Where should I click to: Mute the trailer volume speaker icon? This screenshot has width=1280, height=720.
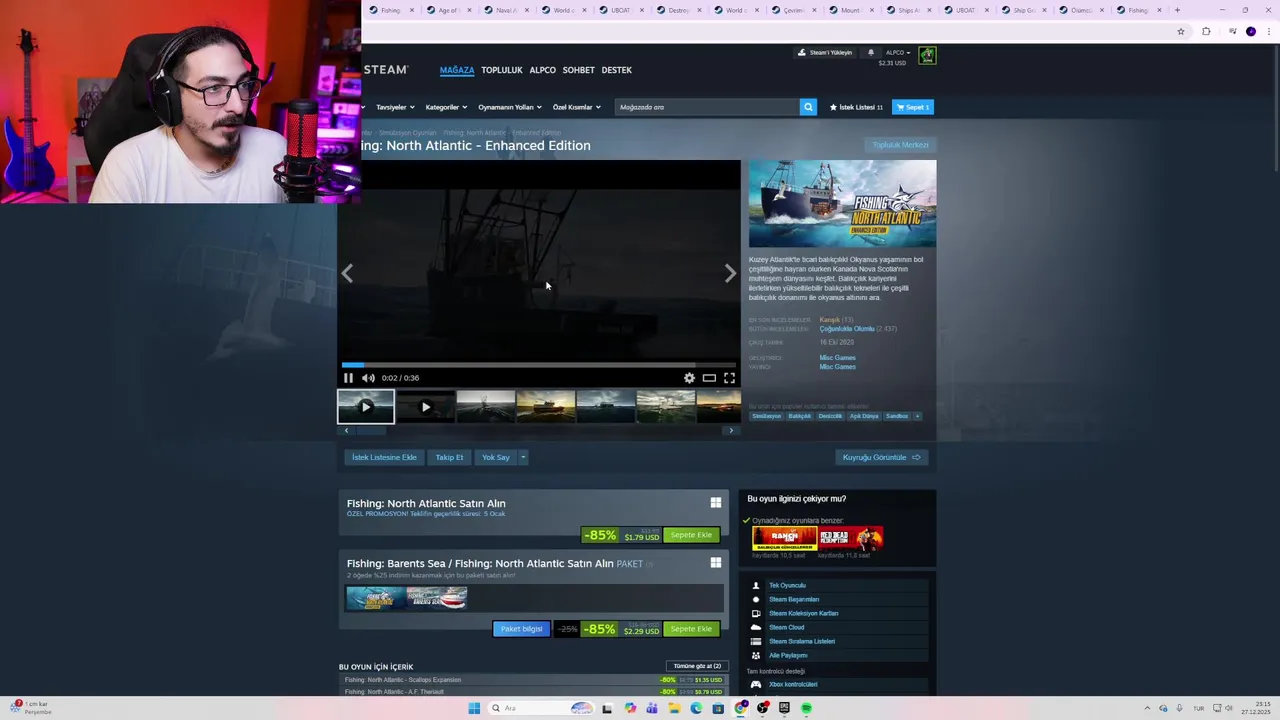click(x=368, y=378)
